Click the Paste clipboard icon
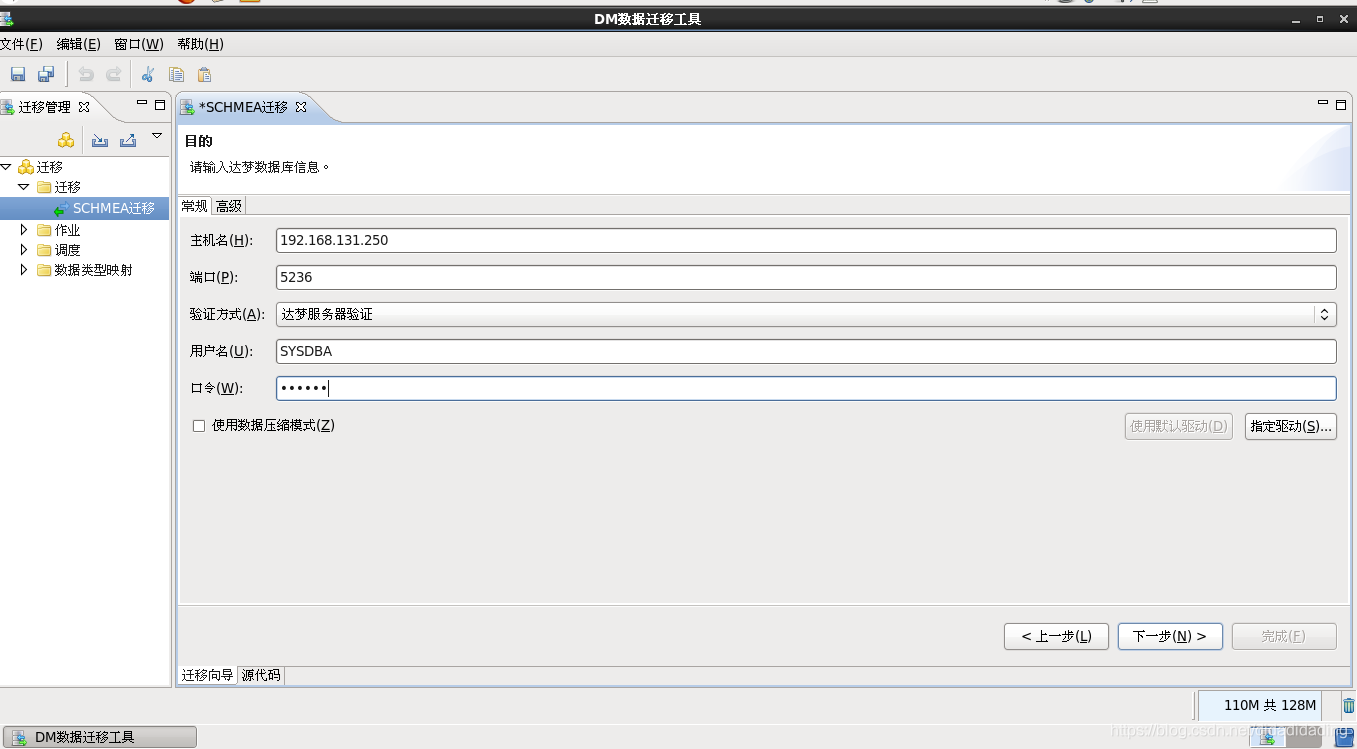1357x749 pixels. tap(204, 74)
